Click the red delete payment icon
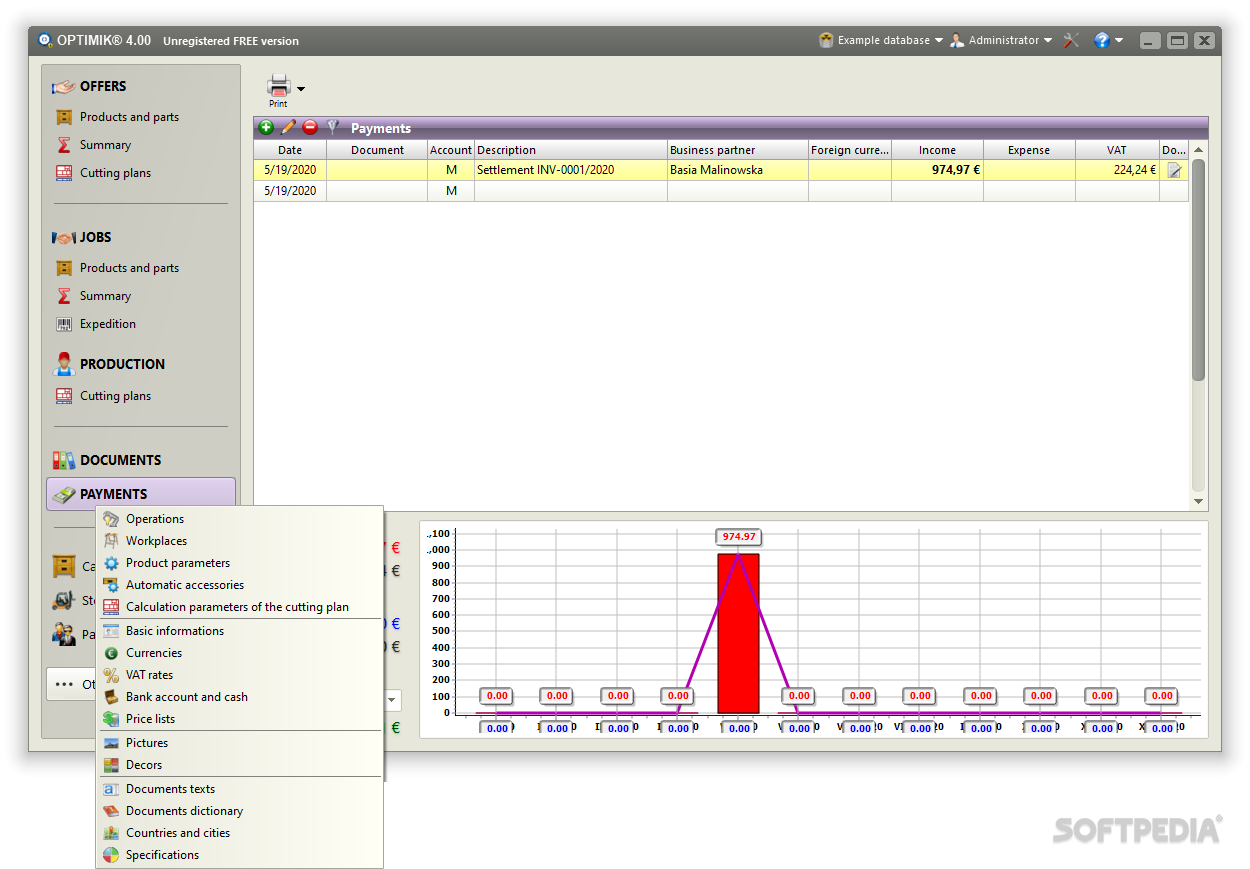The image size is (1250, 869). [x=310, y=127]
